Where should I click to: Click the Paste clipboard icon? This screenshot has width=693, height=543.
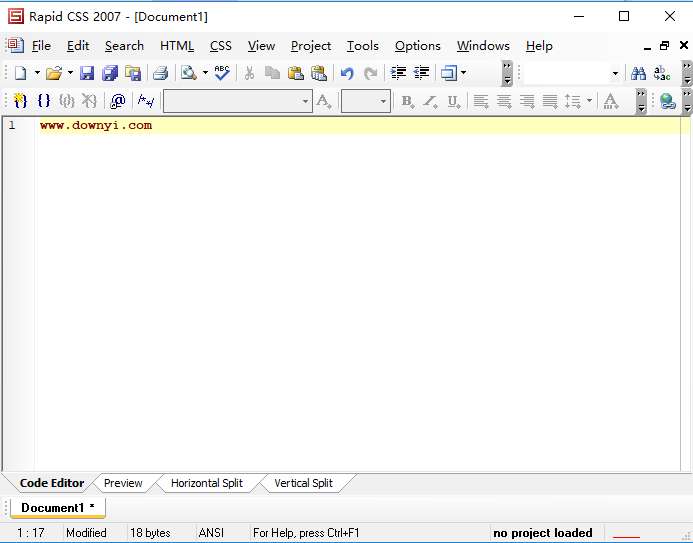pyautogui.click(x=296, y=73)
